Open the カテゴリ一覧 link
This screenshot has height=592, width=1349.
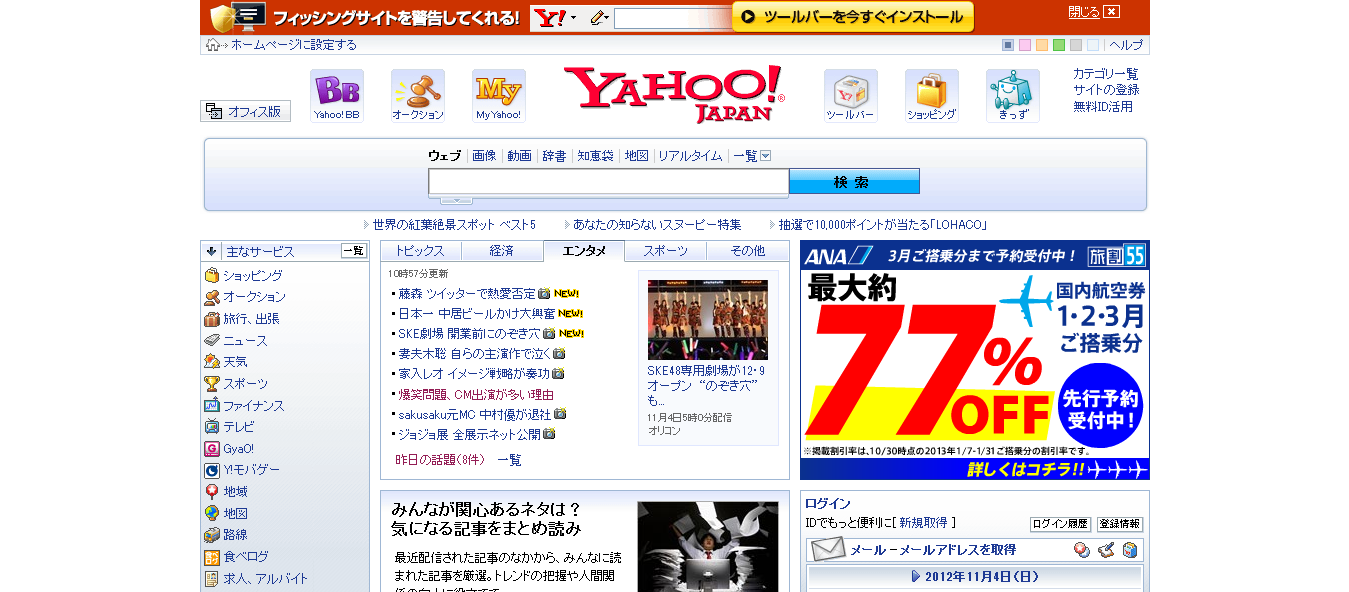[1106, 74]
